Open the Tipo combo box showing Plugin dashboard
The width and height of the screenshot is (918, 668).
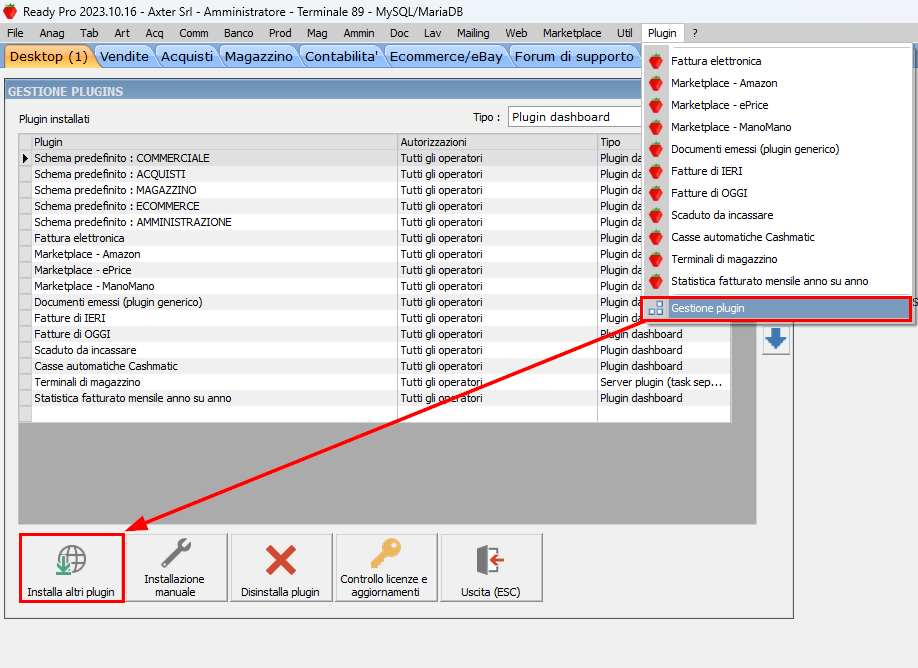[x=574, y=117]
